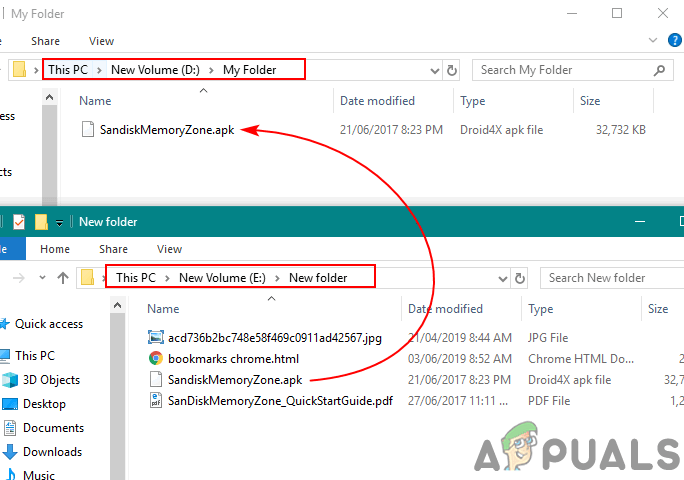
Task: Click folder icon in New folder address bar
Action: 87,277
